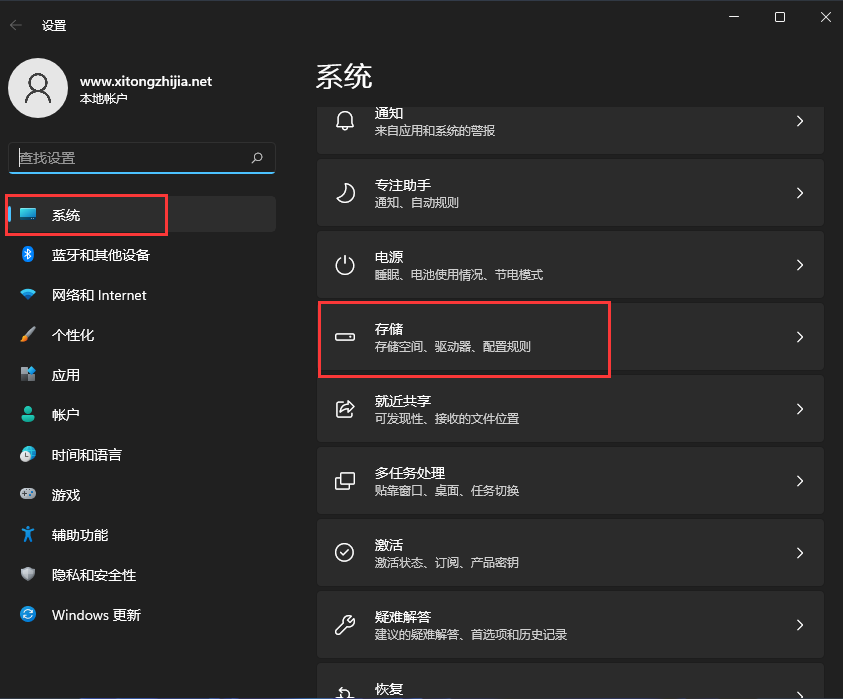The image size is (843, 699).
Task: Click the drive icon beside 存储
Action: [x=345, y=337]
